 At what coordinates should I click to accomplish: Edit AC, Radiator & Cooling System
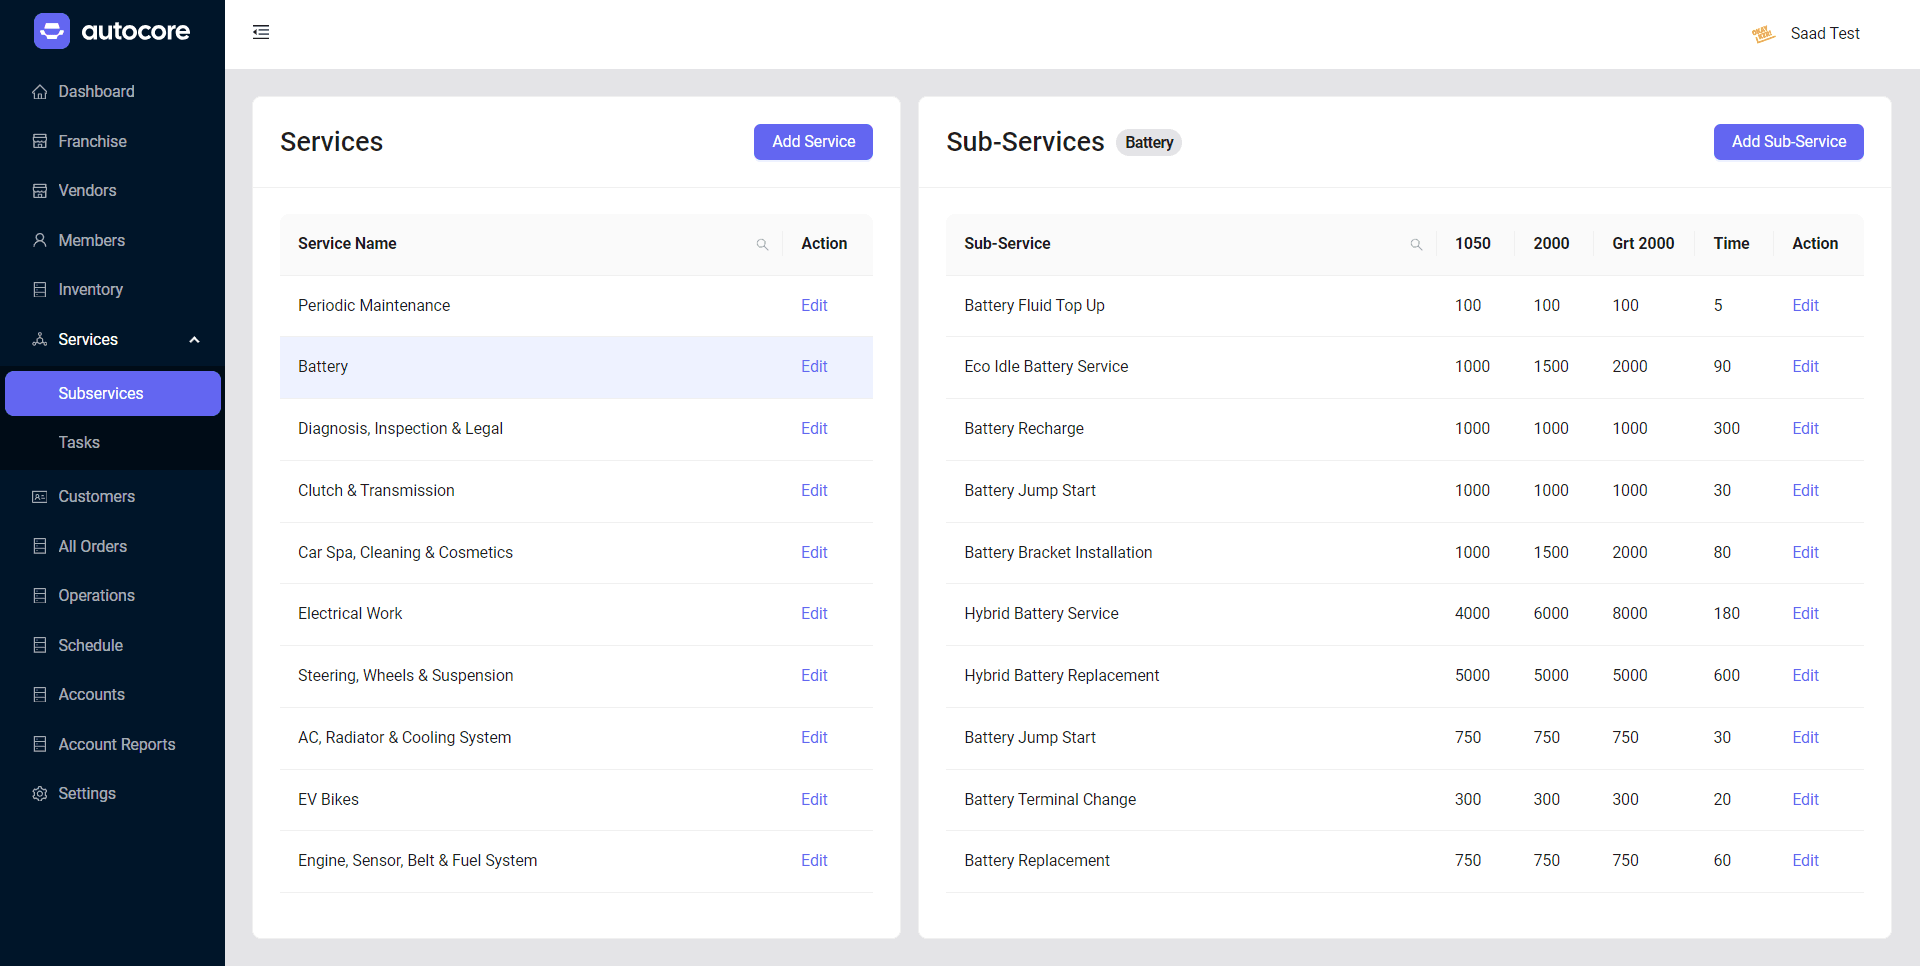(814, 737)
